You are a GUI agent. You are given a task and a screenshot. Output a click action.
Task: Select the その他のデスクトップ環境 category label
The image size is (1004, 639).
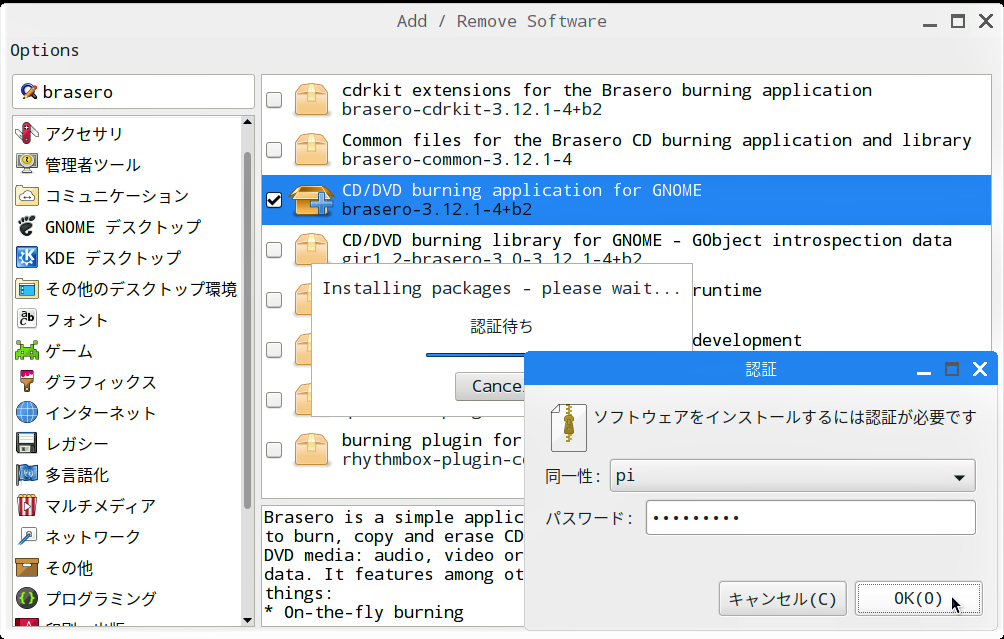[x=142, y=289]
